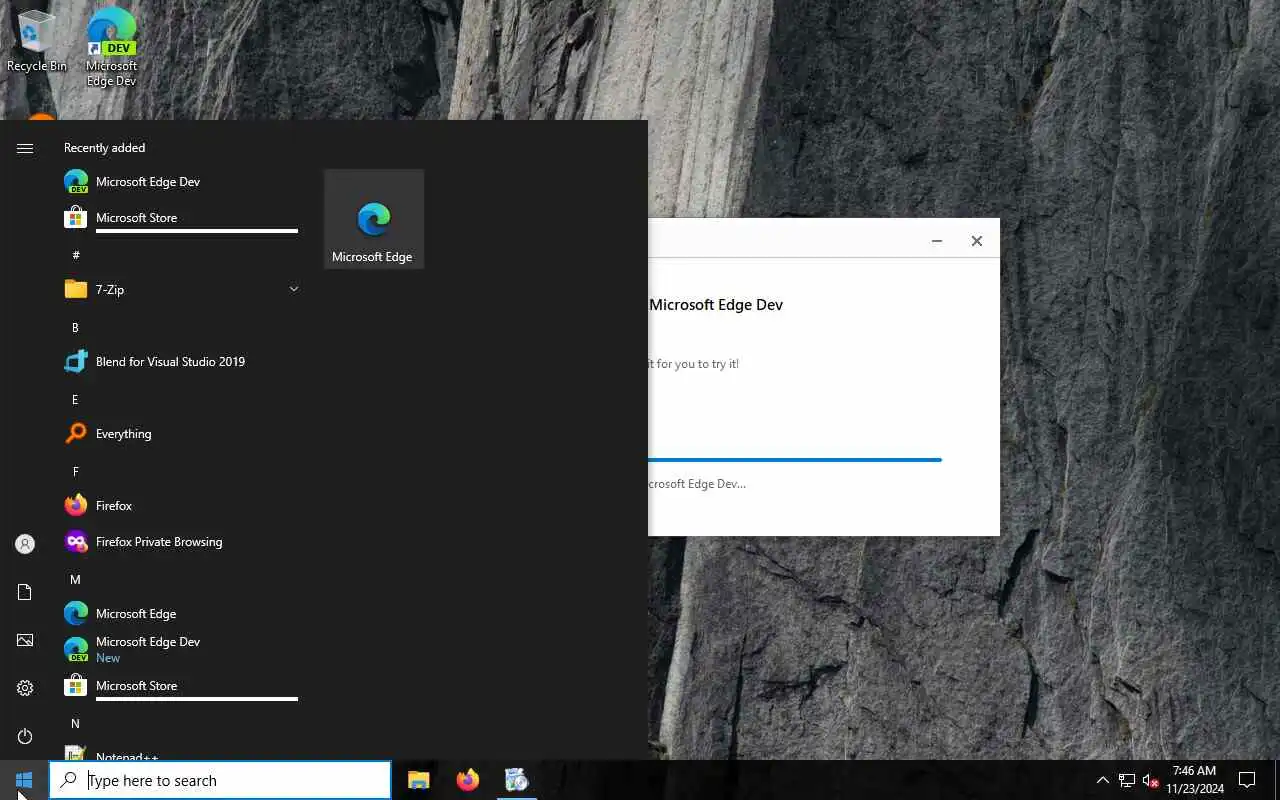Image resolution: width=1280 pixels, height=800 pixels.
Task: Click the muted volume tray icon
Action: point(1151,780)
